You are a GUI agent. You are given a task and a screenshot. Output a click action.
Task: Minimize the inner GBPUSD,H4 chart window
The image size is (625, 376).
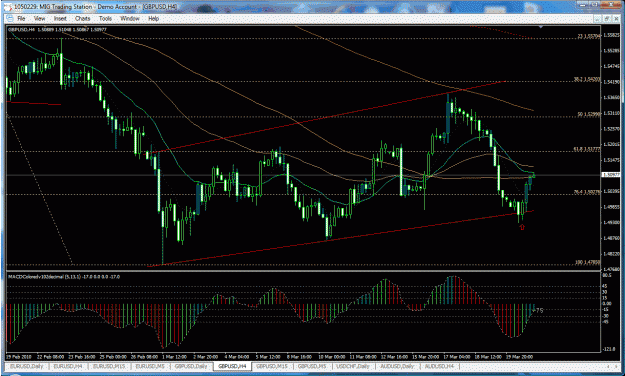[x=597, y=18]
